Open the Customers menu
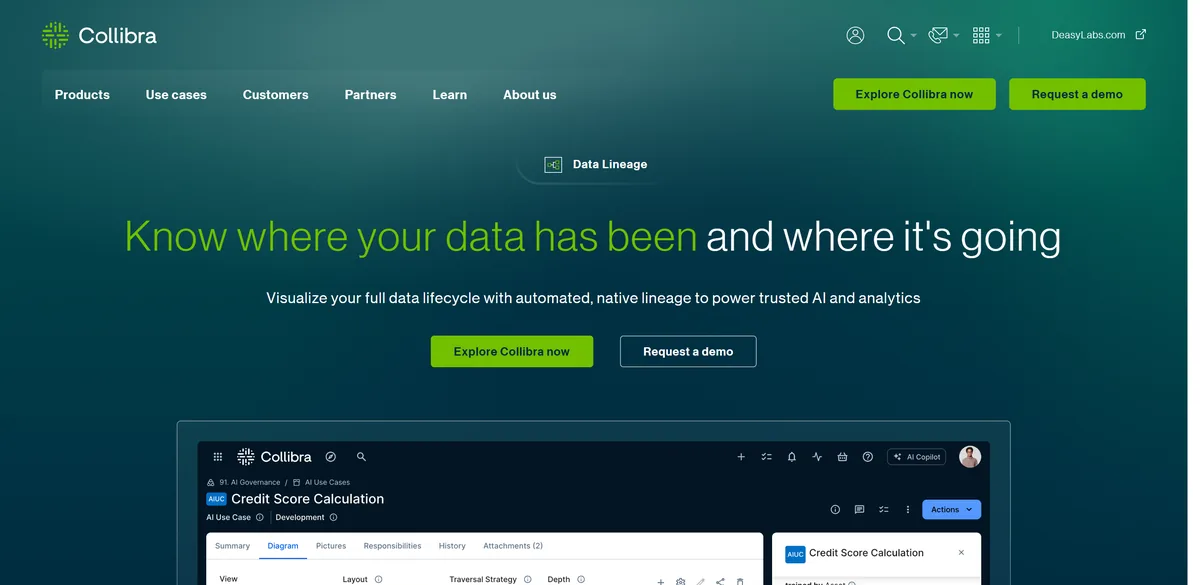1200x585 pixels. 275,94
